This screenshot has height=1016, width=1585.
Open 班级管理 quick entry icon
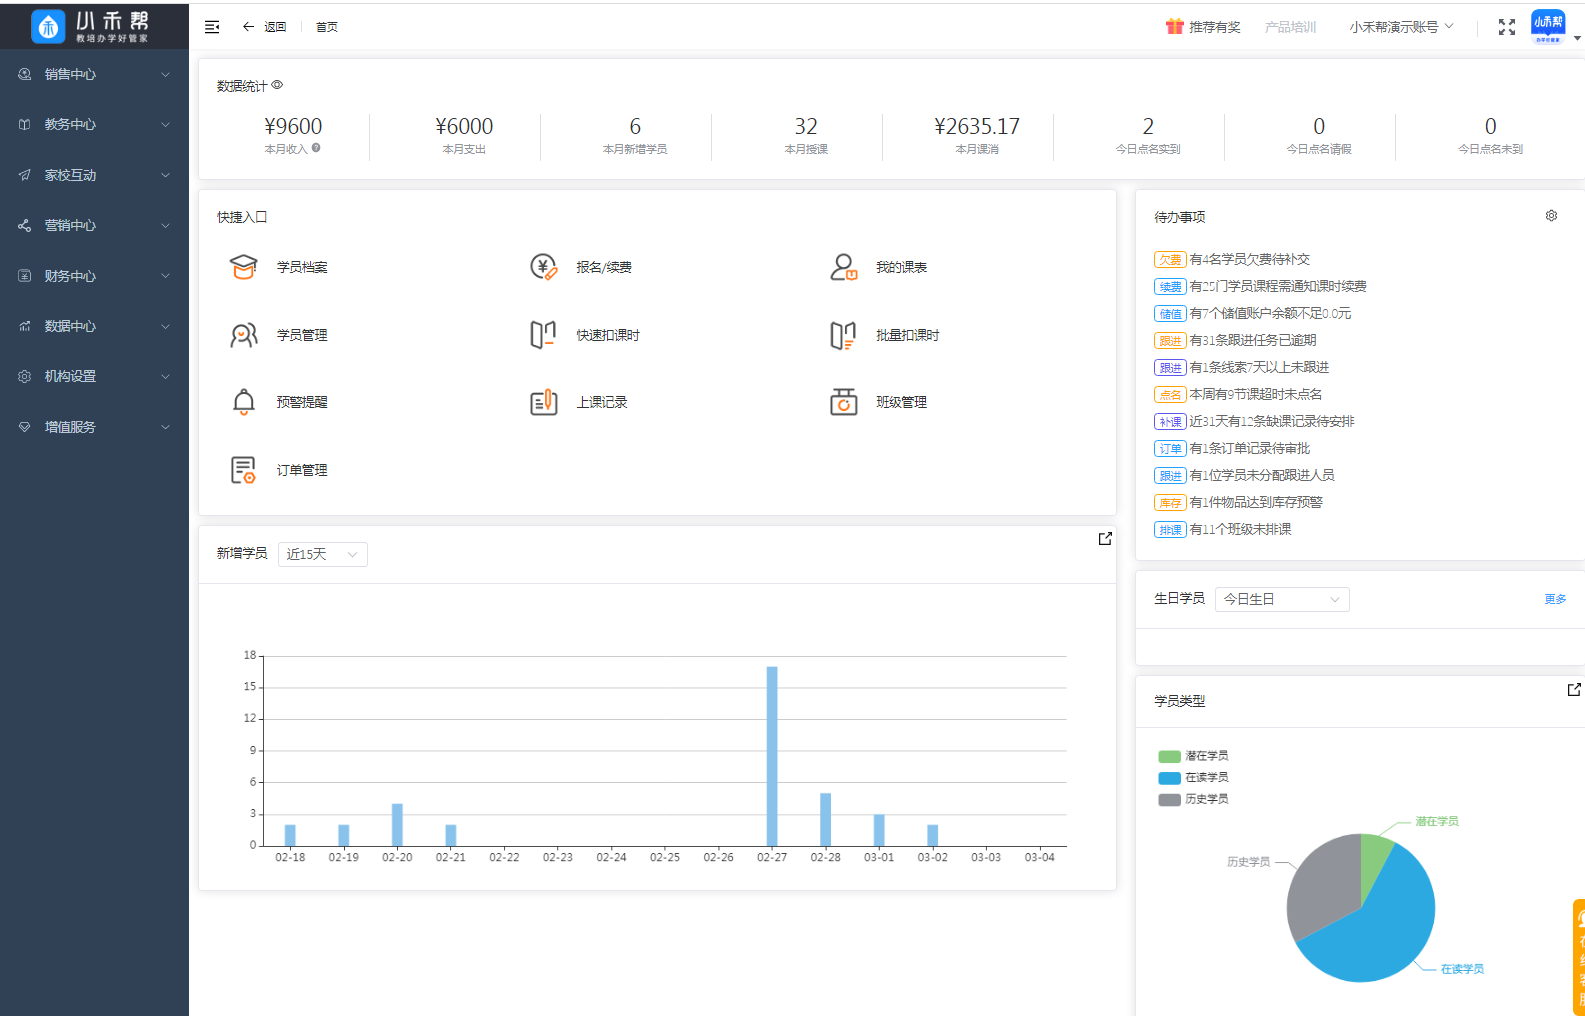(843, 402)
